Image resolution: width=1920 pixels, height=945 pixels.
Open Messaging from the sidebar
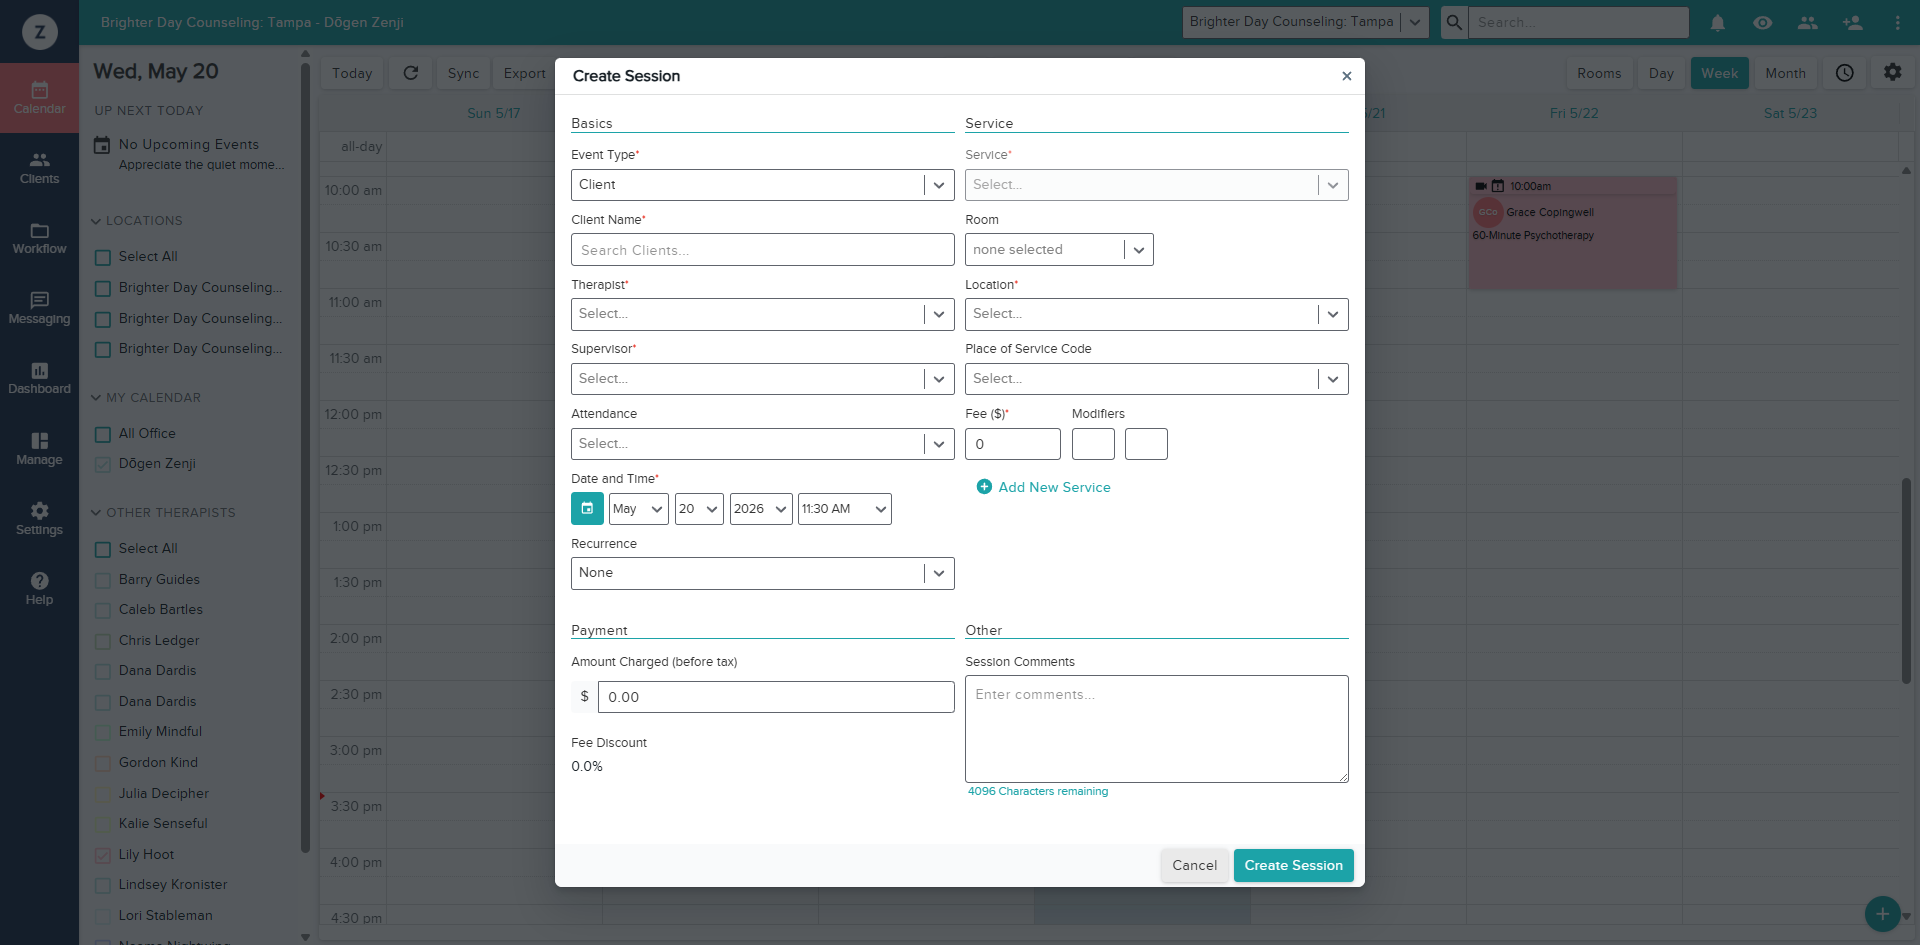pyautogui.click(x=39, y=308)
